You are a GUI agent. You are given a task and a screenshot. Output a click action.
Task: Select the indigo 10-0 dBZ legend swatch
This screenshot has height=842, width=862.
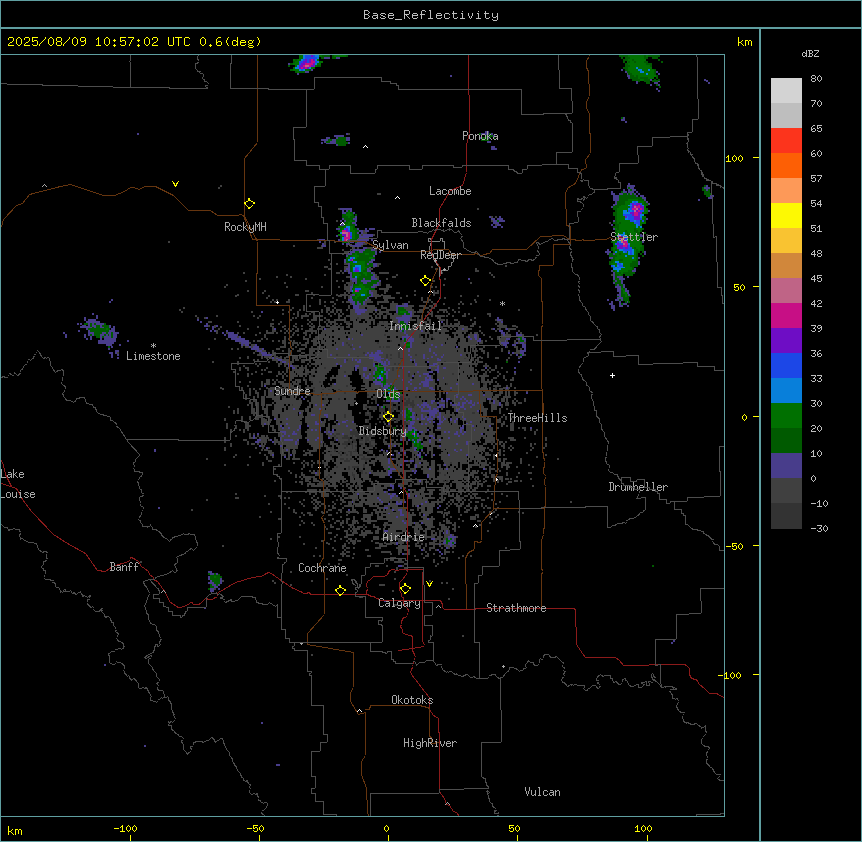coord(786,466)
